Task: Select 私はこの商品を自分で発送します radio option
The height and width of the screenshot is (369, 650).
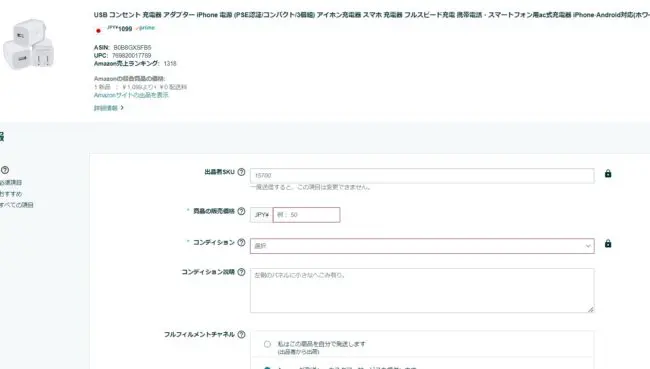Action: 267,344
